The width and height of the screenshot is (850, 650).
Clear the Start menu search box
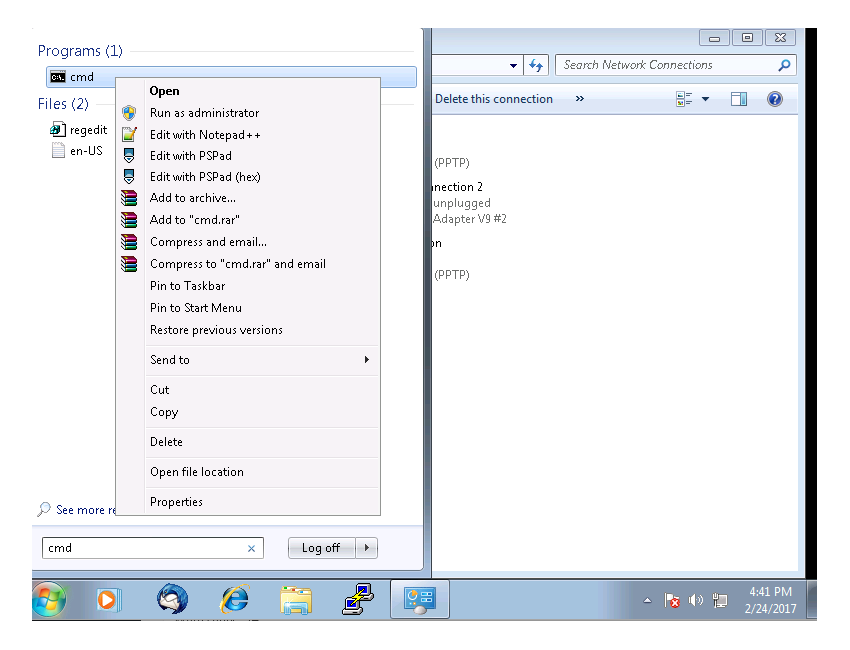[252, 549]
